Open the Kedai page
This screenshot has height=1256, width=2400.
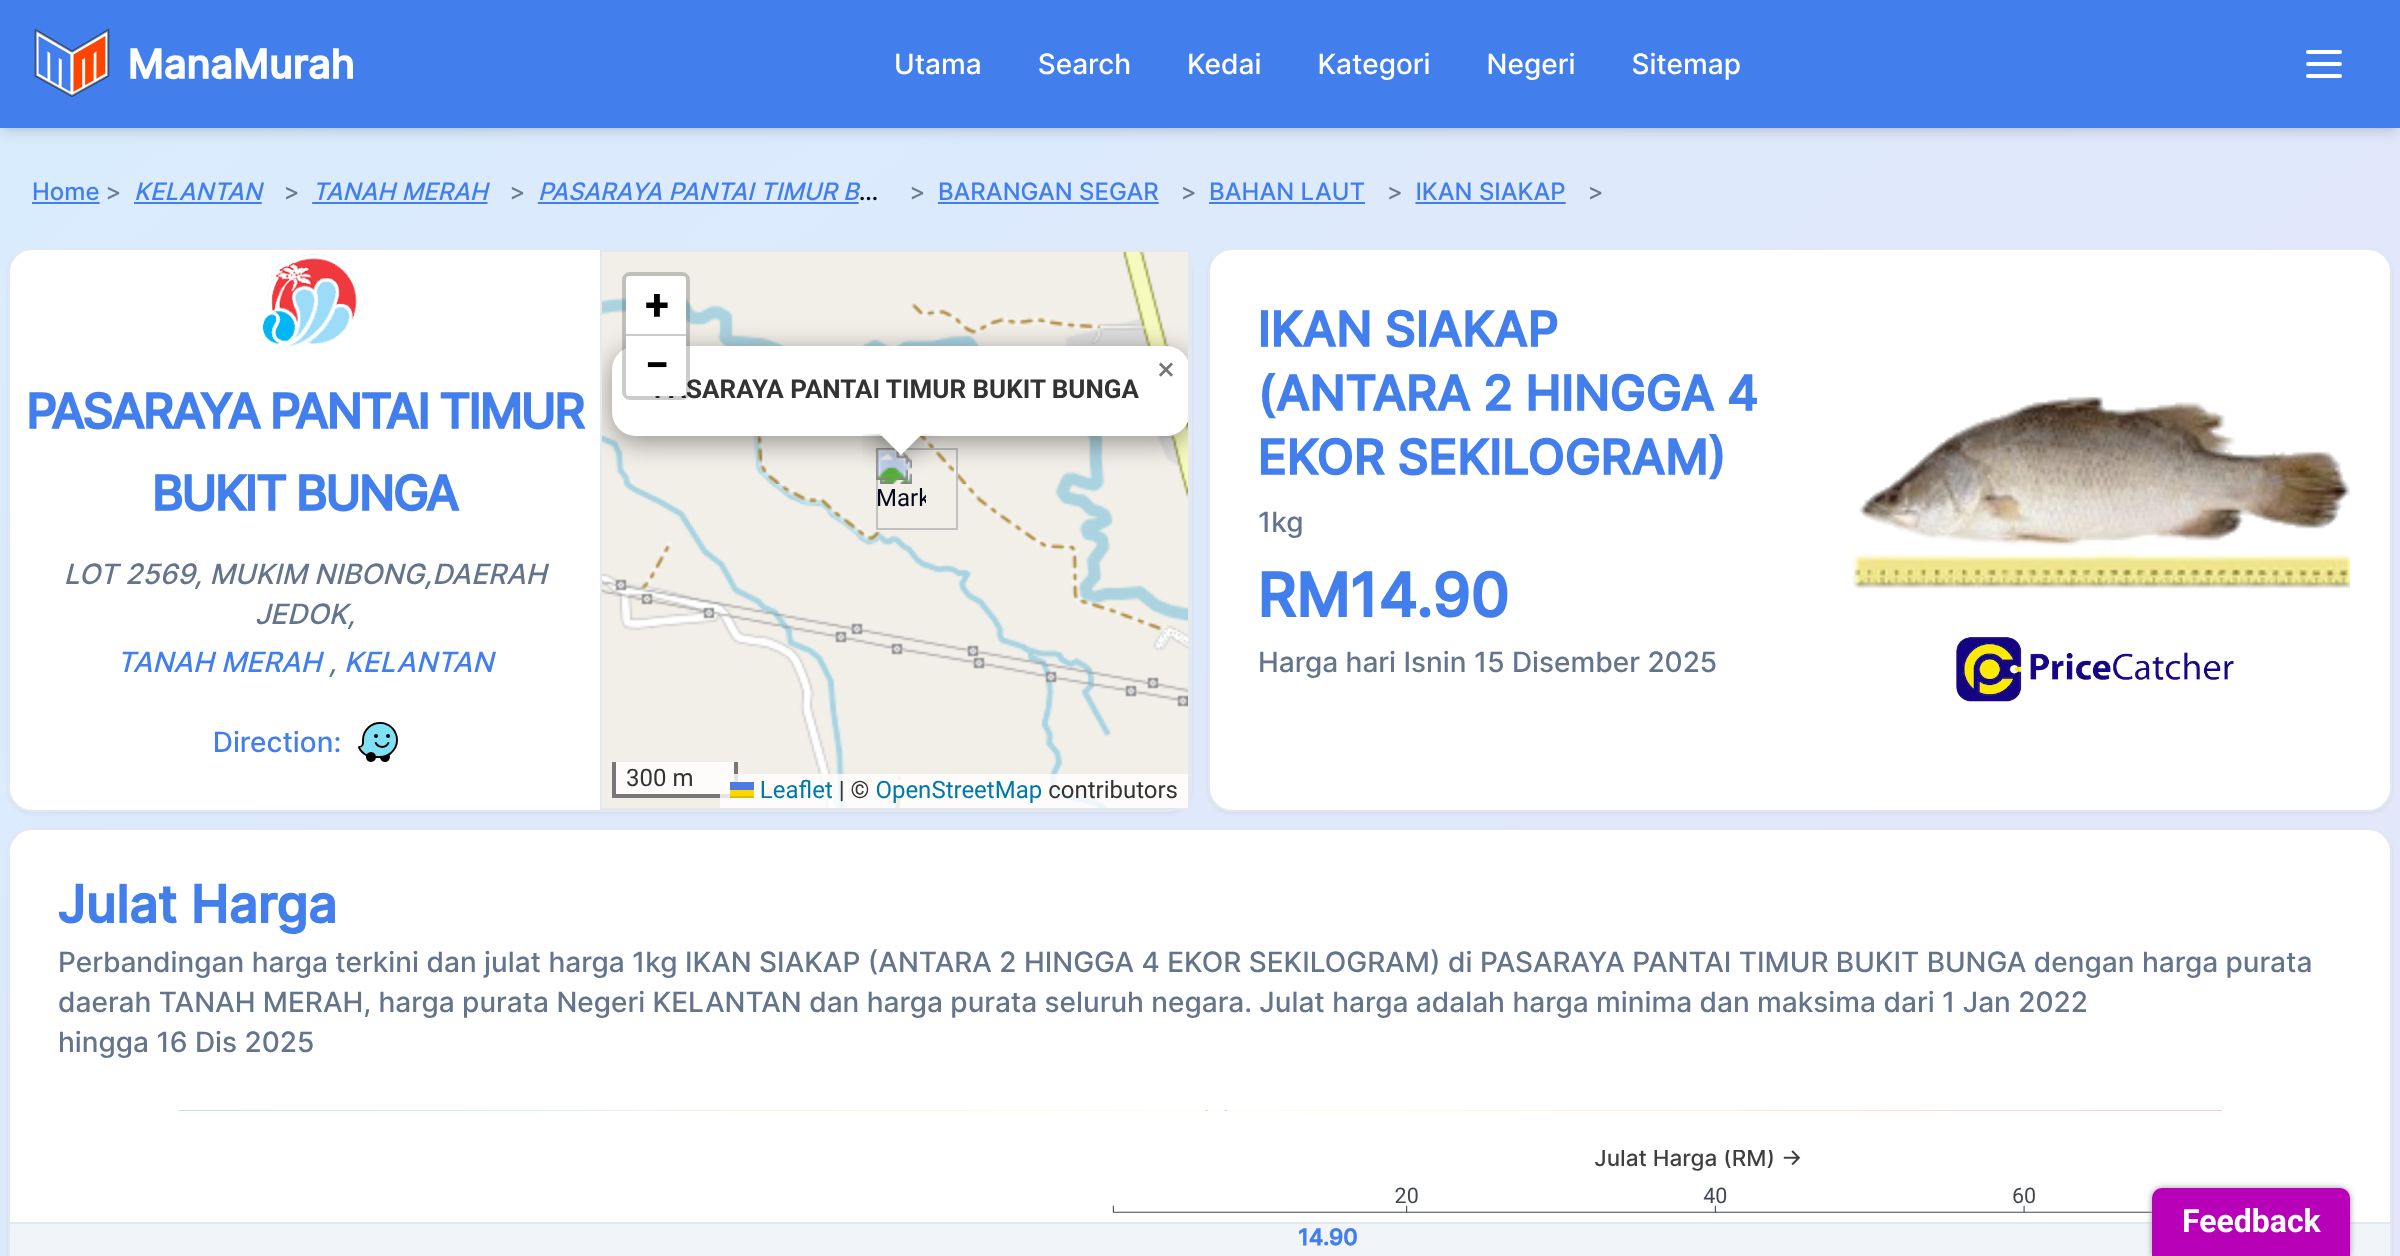(1223, 64)
